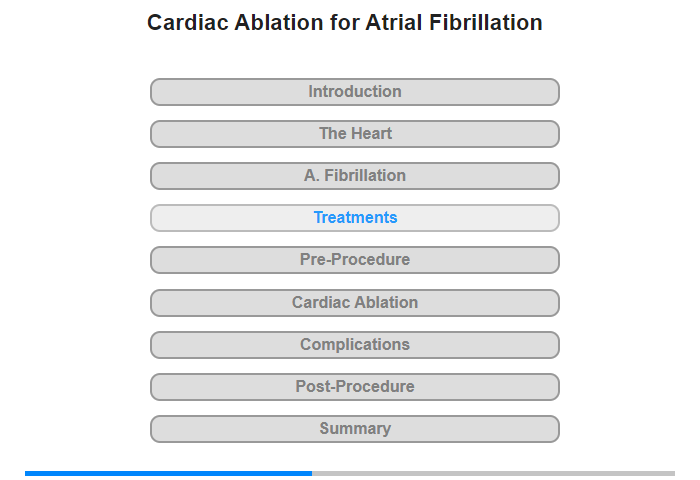Select the A. Fibrillation menu item

(354, 176)
